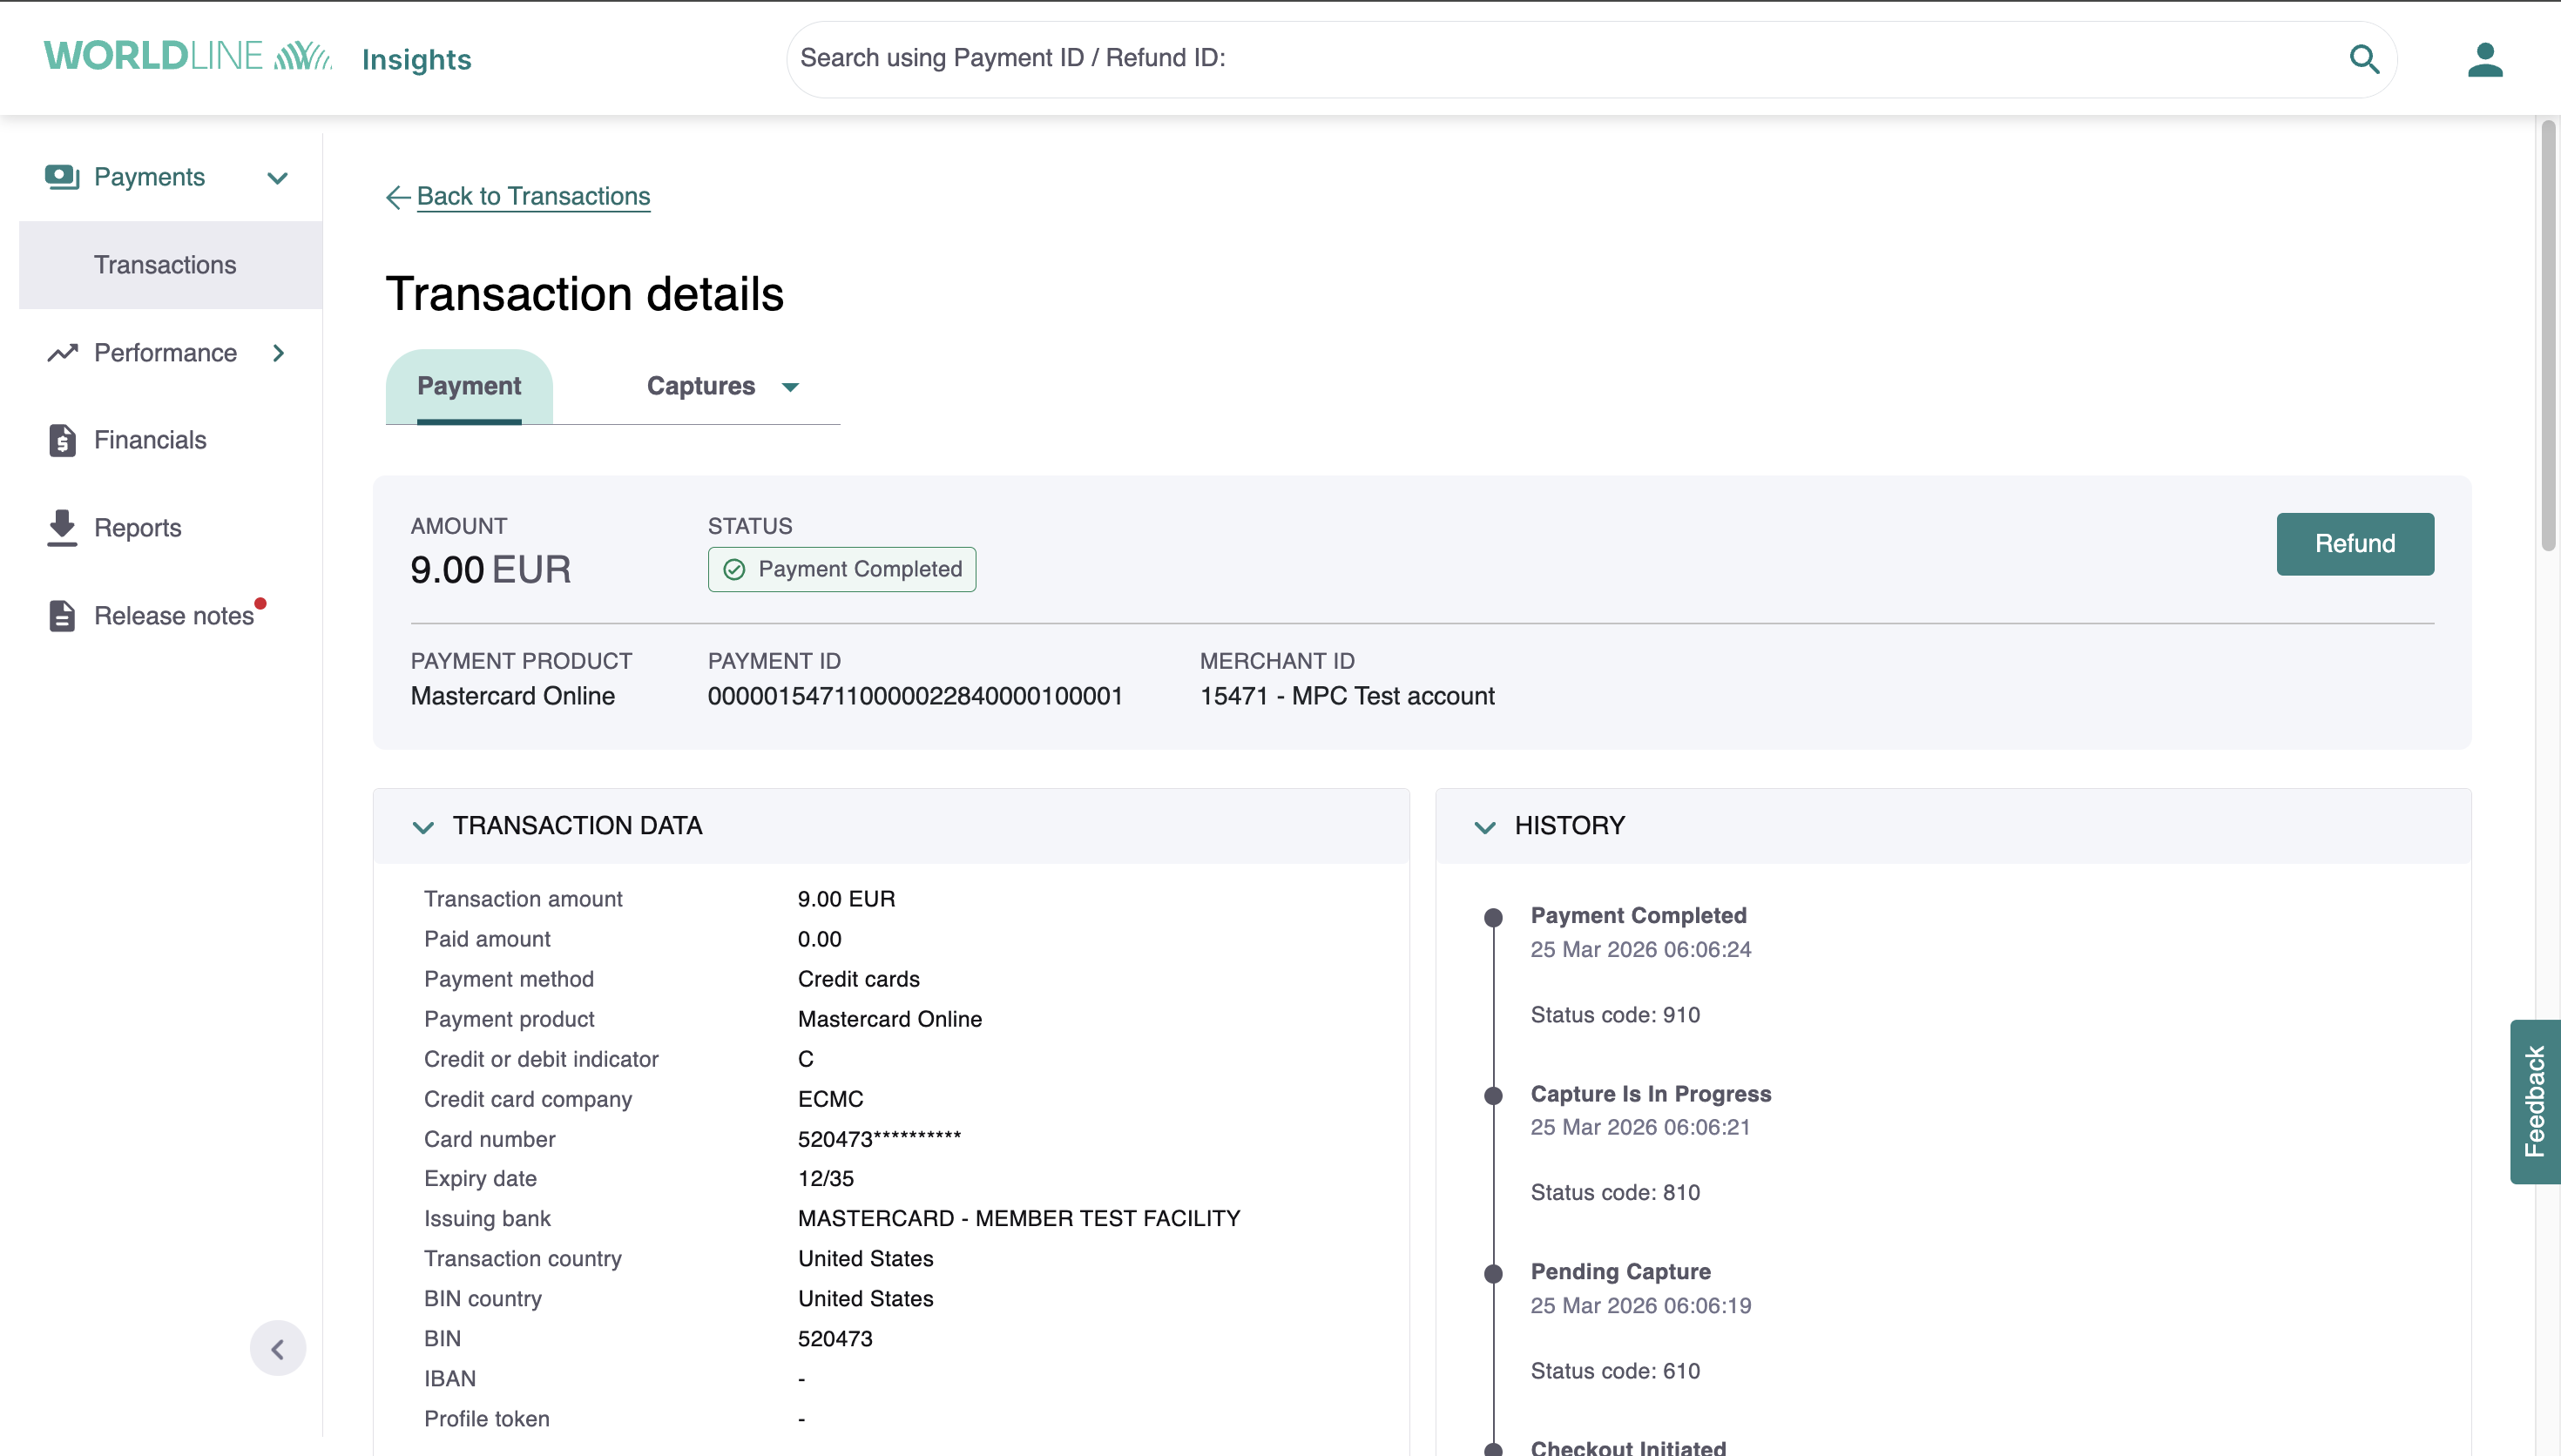This screenshot has width=2561, height=1456.
Task: Open the Feedback side tab
Action: click(x=2535, y=1102)
